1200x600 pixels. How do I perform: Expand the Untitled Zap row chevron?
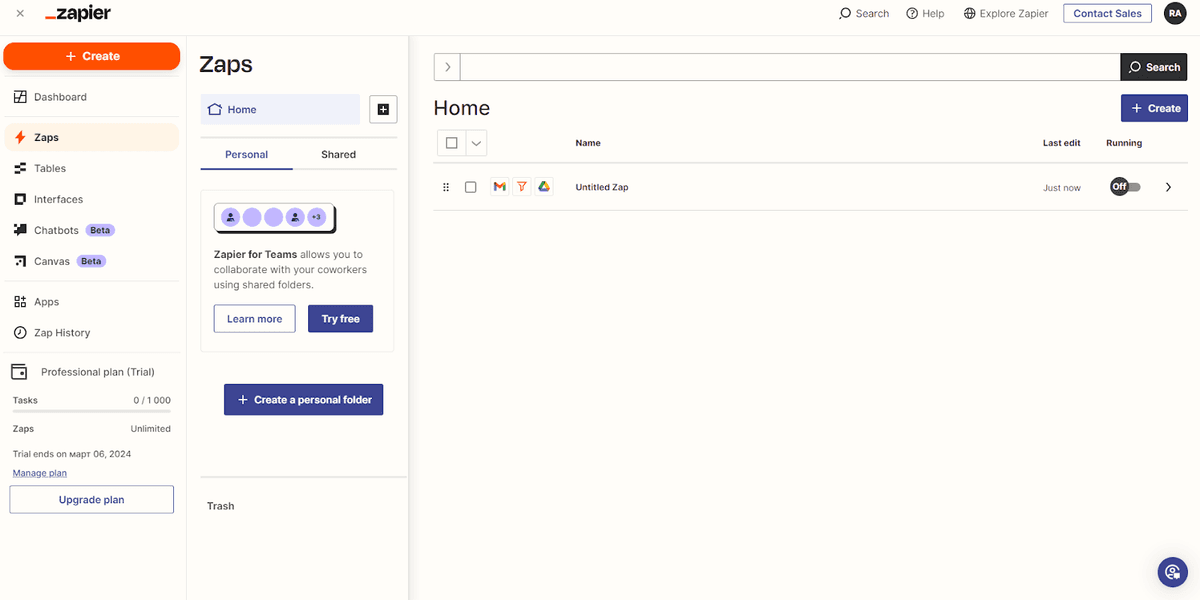1168,186
